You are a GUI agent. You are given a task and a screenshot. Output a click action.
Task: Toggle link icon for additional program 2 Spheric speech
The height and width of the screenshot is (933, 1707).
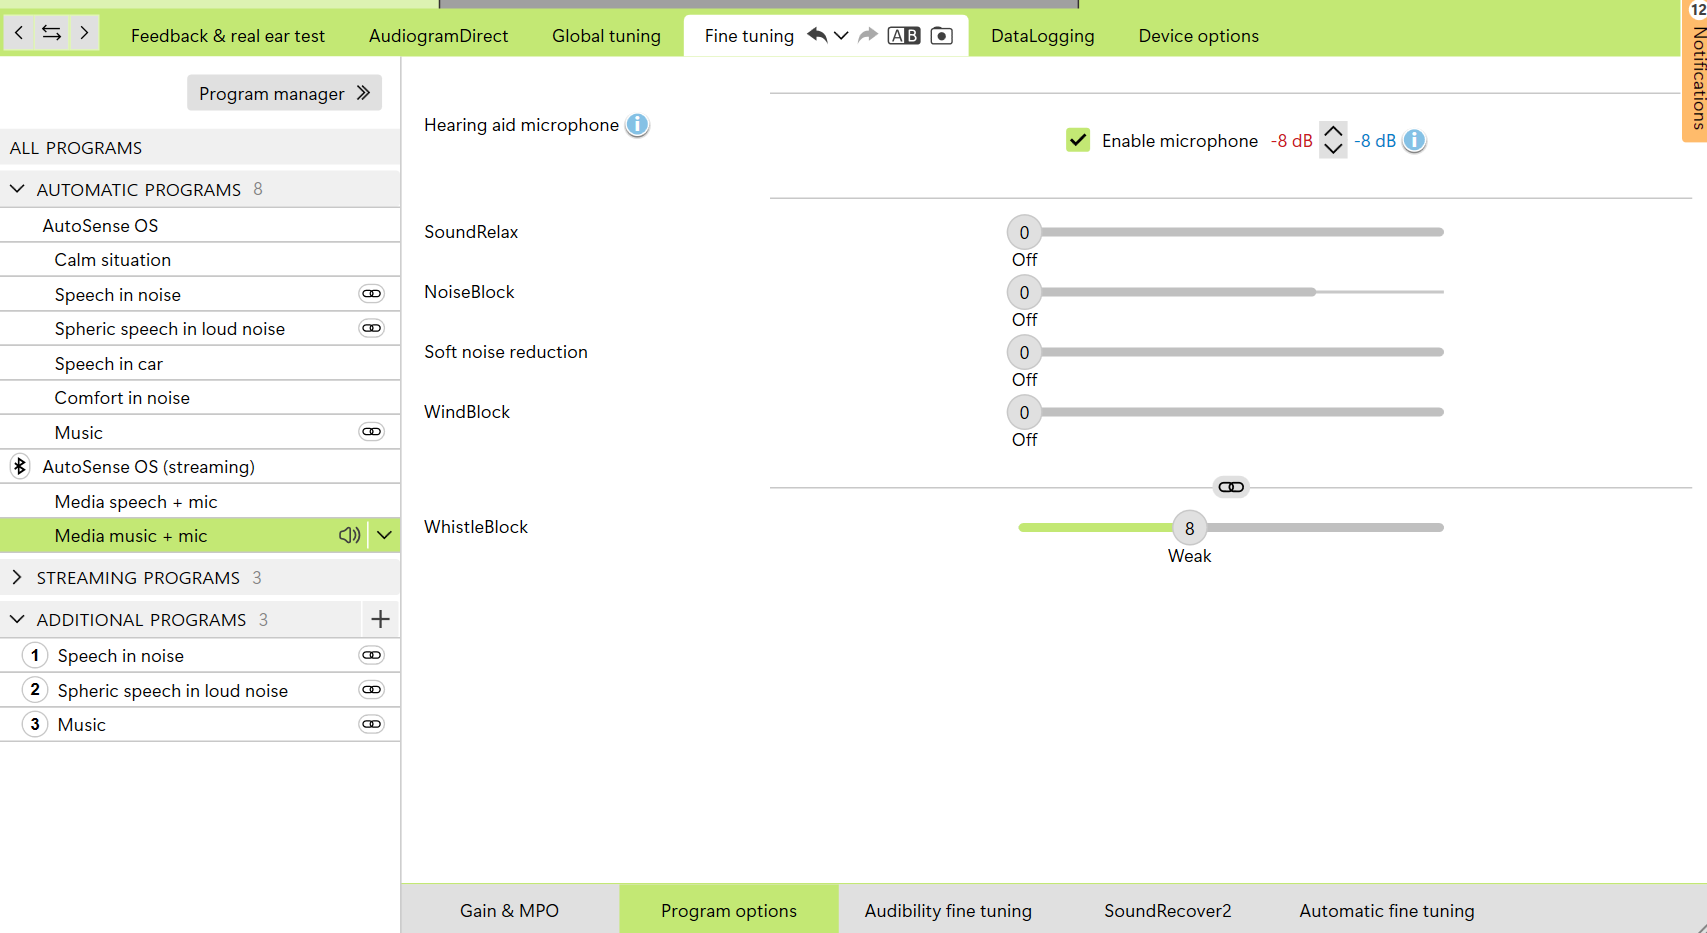(372, 690)
